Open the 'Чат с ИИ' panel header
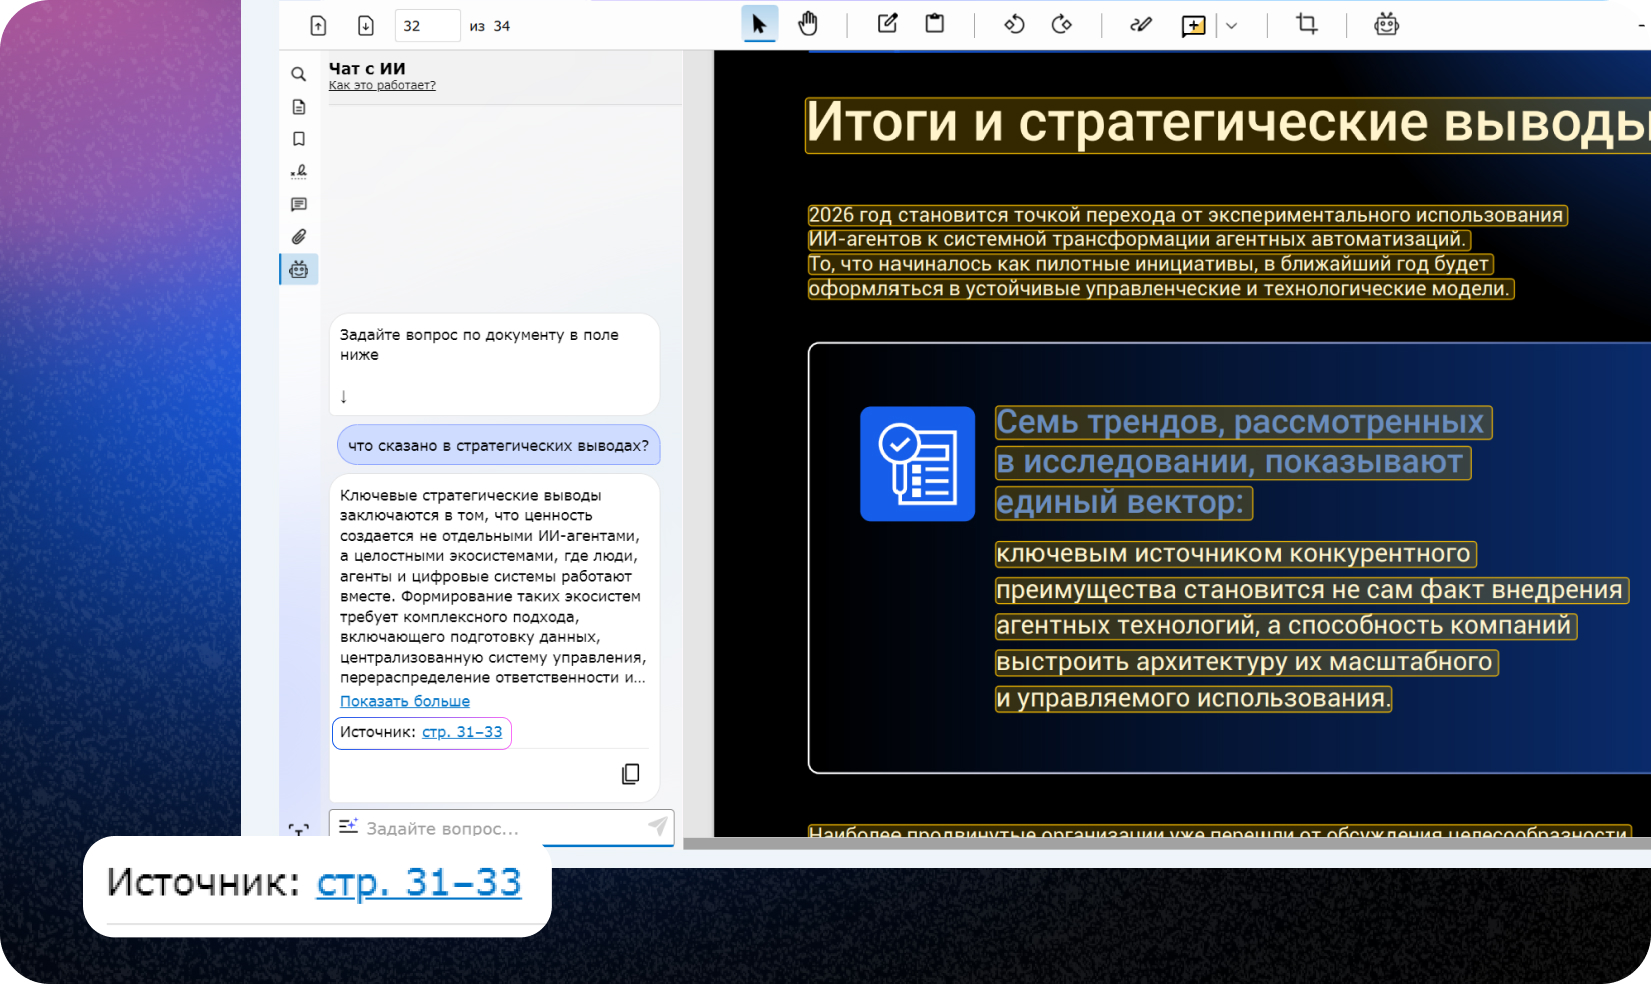This screenshot has width=1651, height=984. [366, 67]
